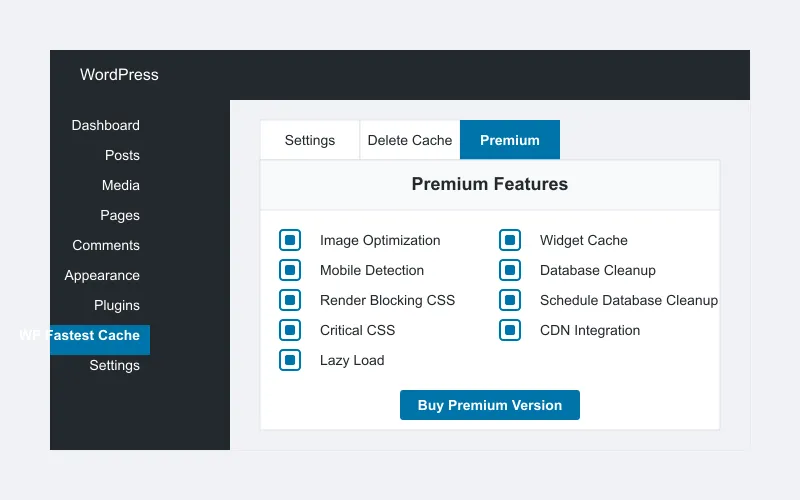Screen dimensions: 800x500
Task: Click the Buy Premium Version button
Action: 490,405
